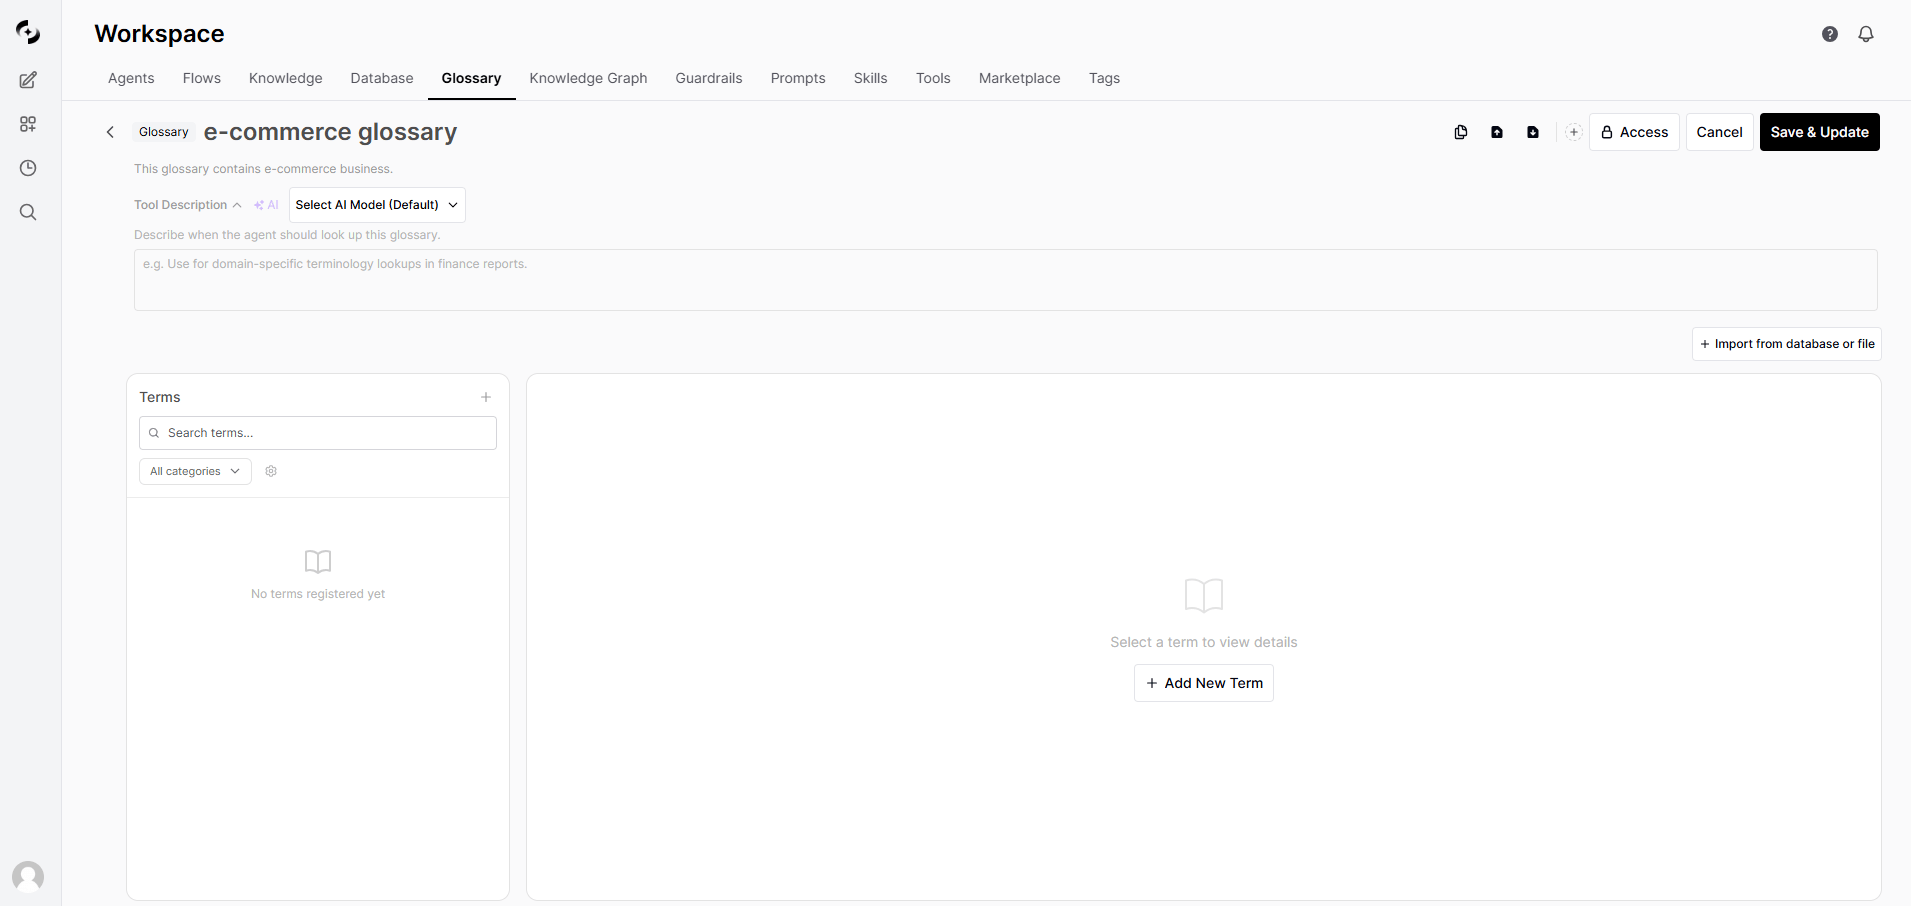Open the Marketplace tab
The image size is (1911, 906).
pos(1019,78)
